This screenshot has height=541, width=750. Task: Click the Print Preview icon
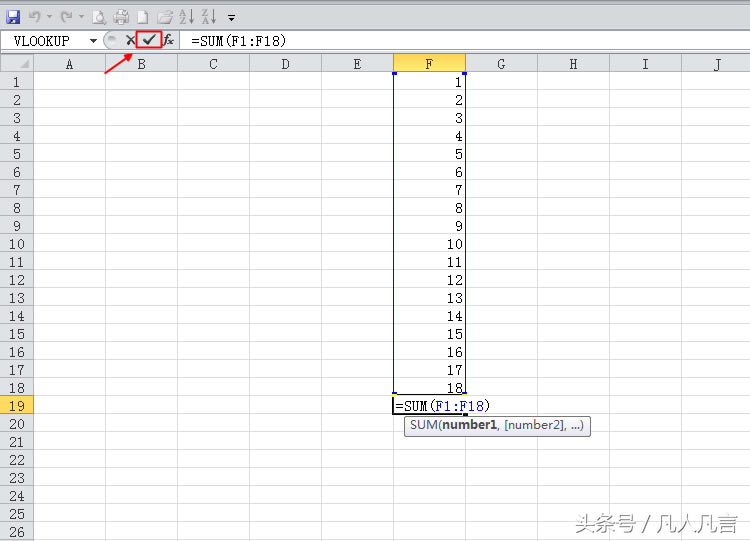[99, 17]
